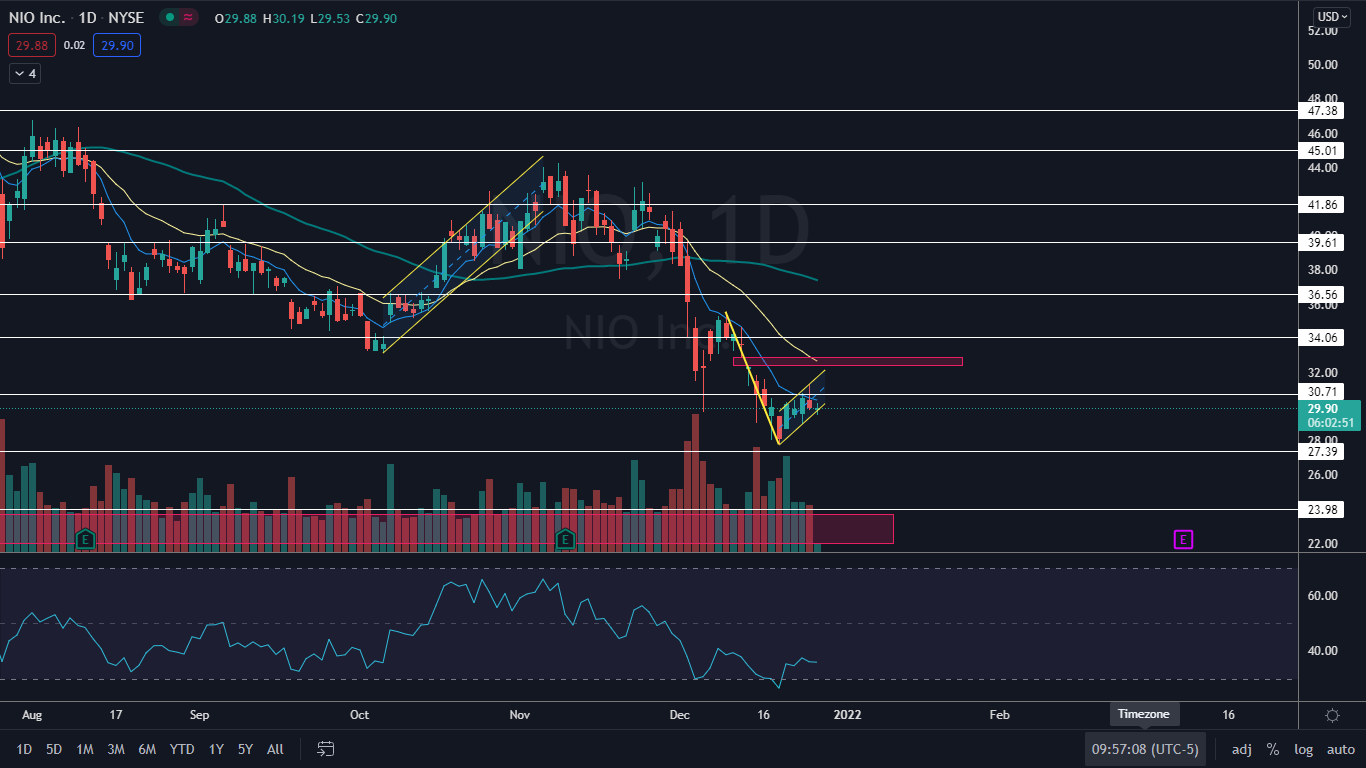The width and height of the screenshot is (1366, 768).
Task: Click the November earnings E marker
Action: click(x=565, y=540)
